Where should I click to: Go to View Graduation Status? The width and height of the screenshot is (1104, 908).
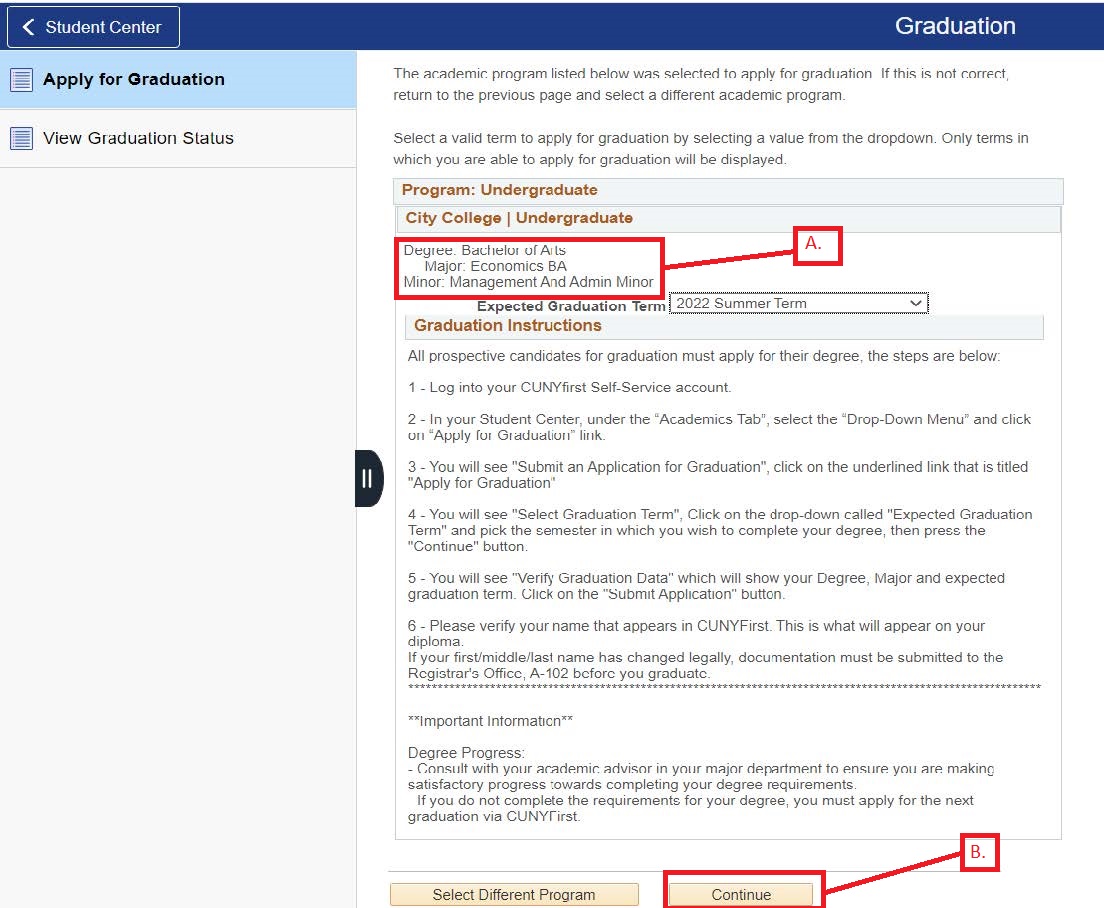(138, 138)
